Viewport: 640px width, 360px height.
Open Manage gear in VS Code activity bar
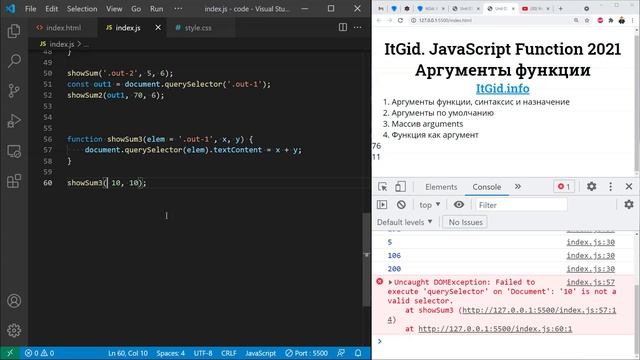coord(14,330)
